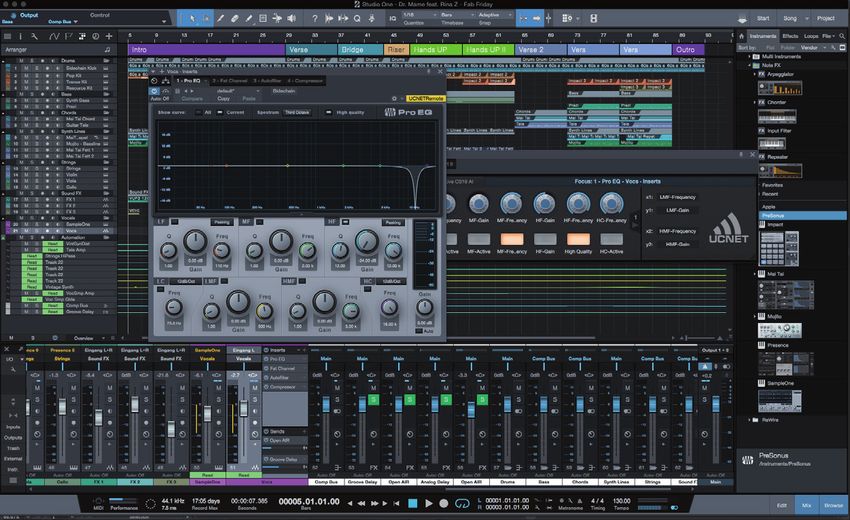Image resolution: width=850 pixels, height=520 pixels.
Task: Open the LF Peaking filter type dropdown
Action: tap(221, 221)
